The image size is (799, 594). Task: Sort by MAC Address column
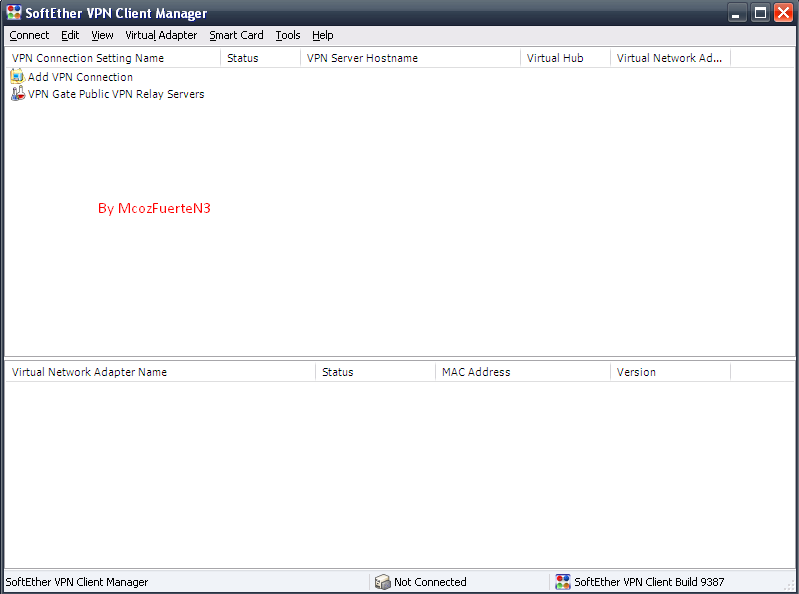(523, 372)
